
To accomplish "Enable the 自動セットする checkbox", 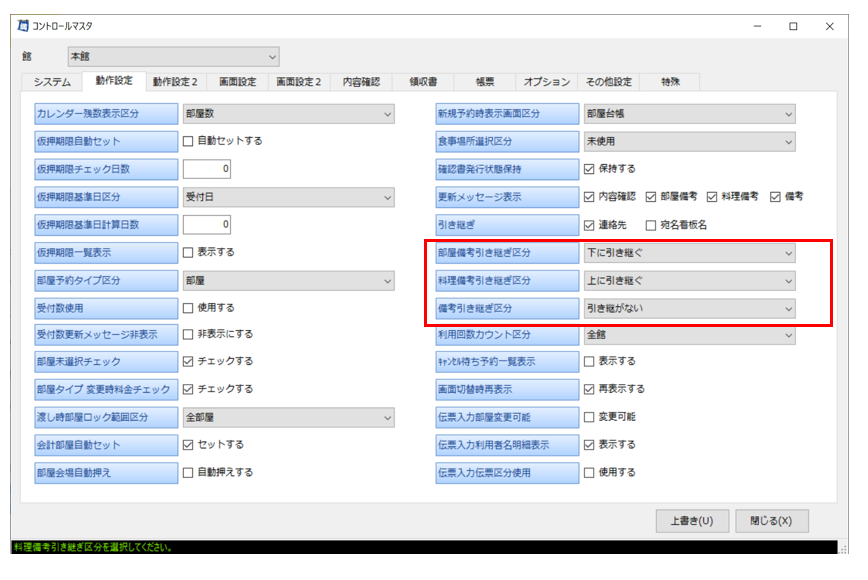I will [188, 141].
